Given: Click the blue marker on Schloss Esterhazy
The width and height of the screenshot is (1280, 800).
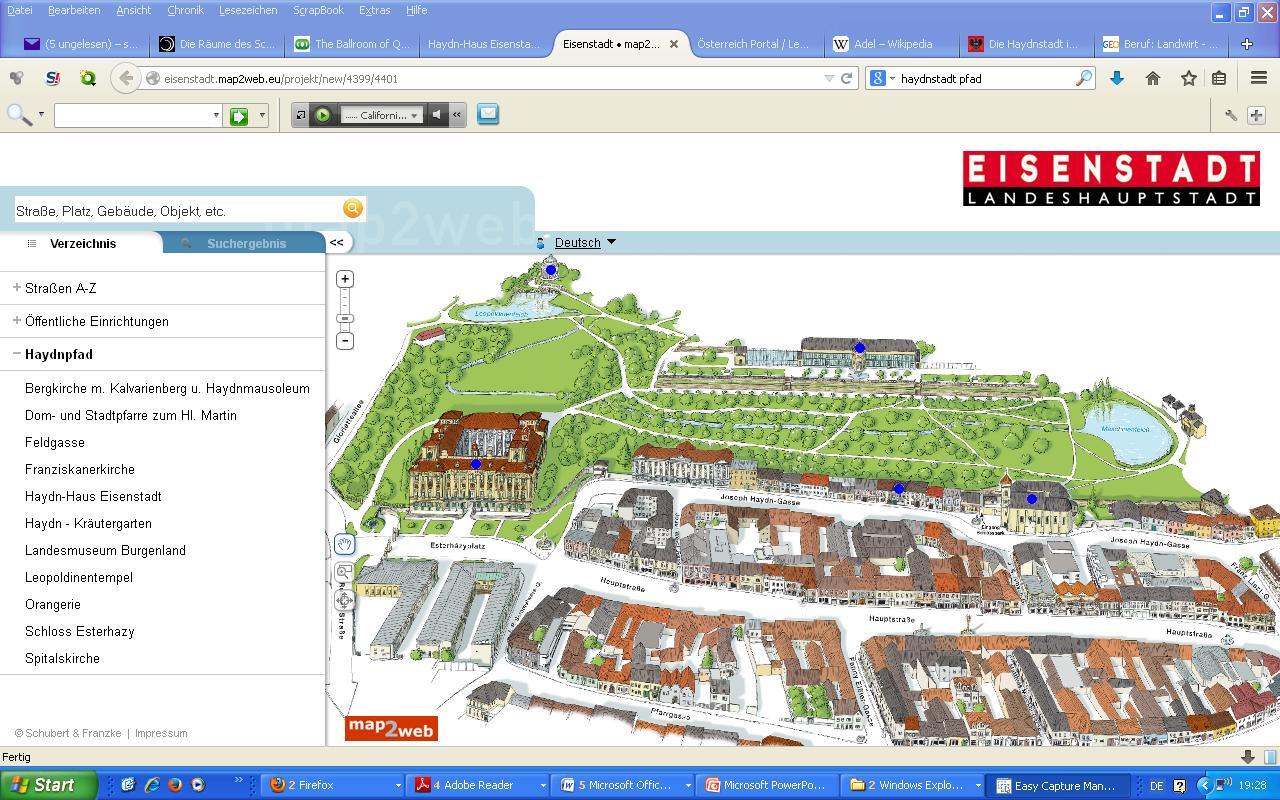Looking at the screenshot, I should 476,464.
